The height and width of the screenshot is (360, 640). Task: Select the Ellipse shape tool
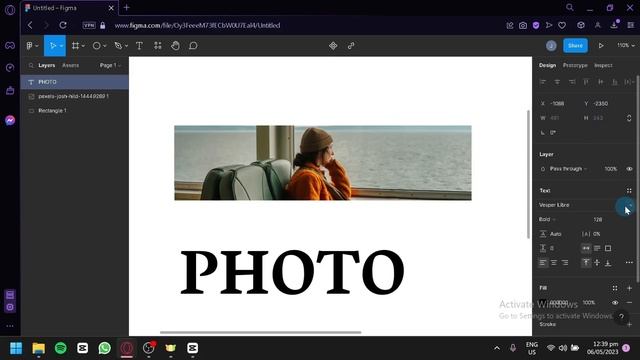coord(96,46)
